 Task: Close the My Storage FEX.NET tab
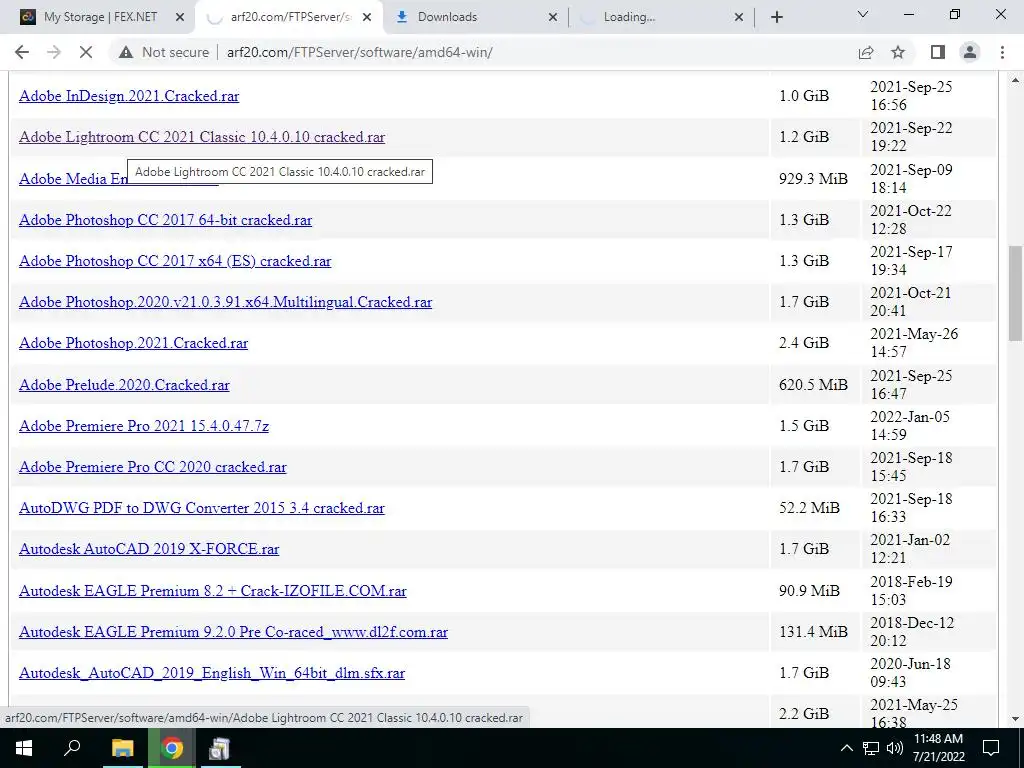pos(180,18)
